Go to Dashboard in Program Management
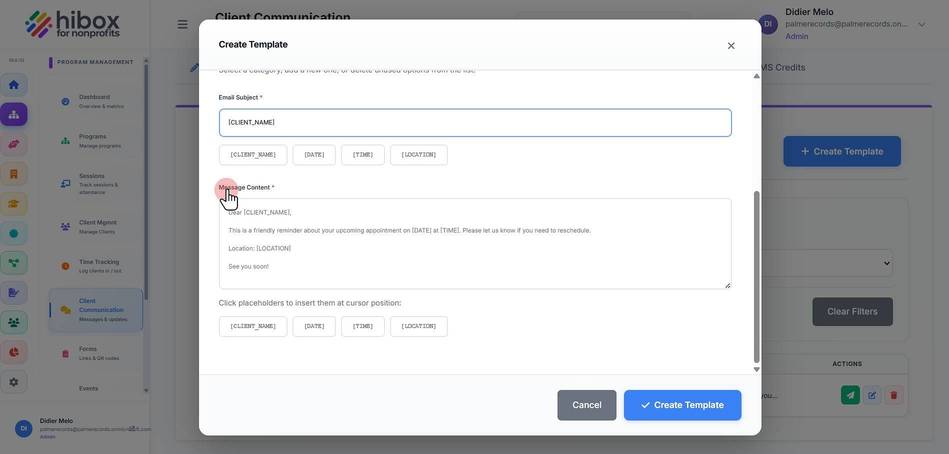The width and height of the screenshot is (949, 454). pyautogui.click(x=96, y=102)
